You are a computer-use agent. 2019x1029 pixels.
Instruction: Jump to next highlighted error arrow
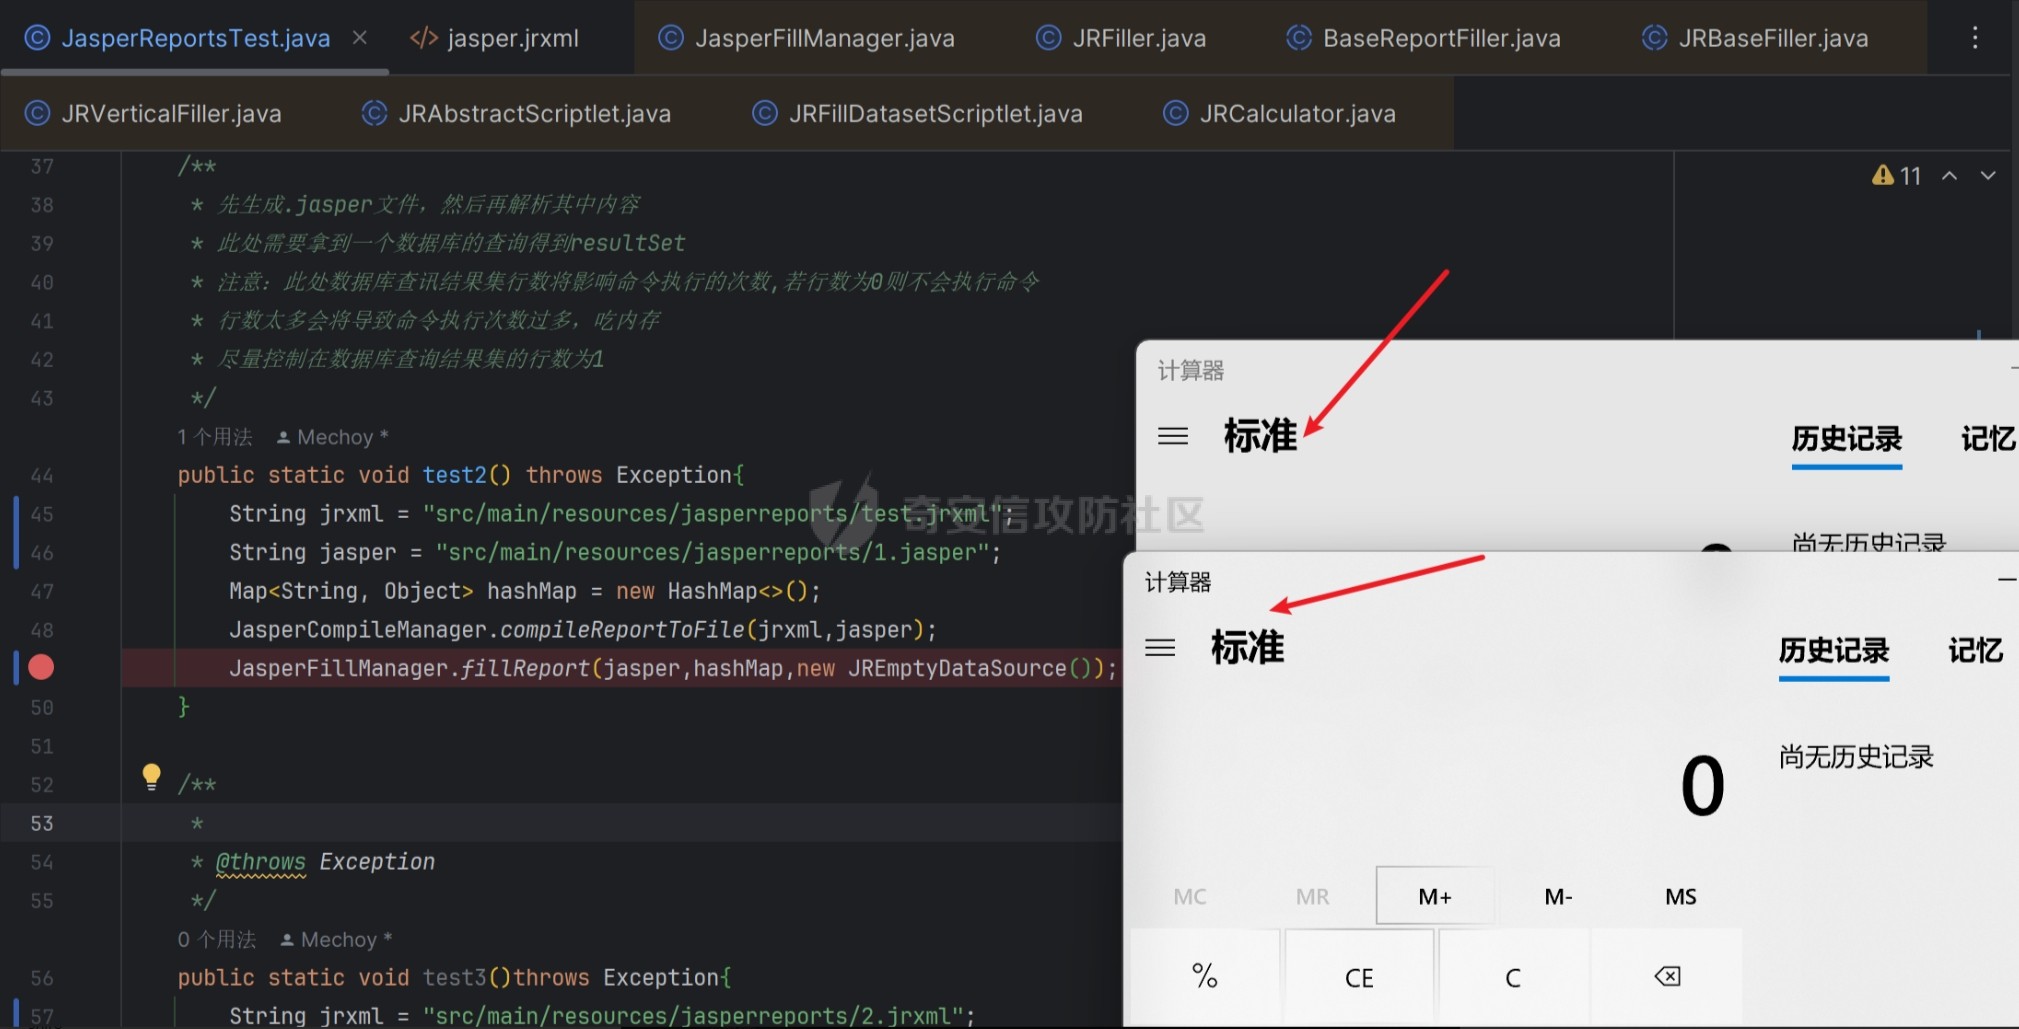(1988, 176)
